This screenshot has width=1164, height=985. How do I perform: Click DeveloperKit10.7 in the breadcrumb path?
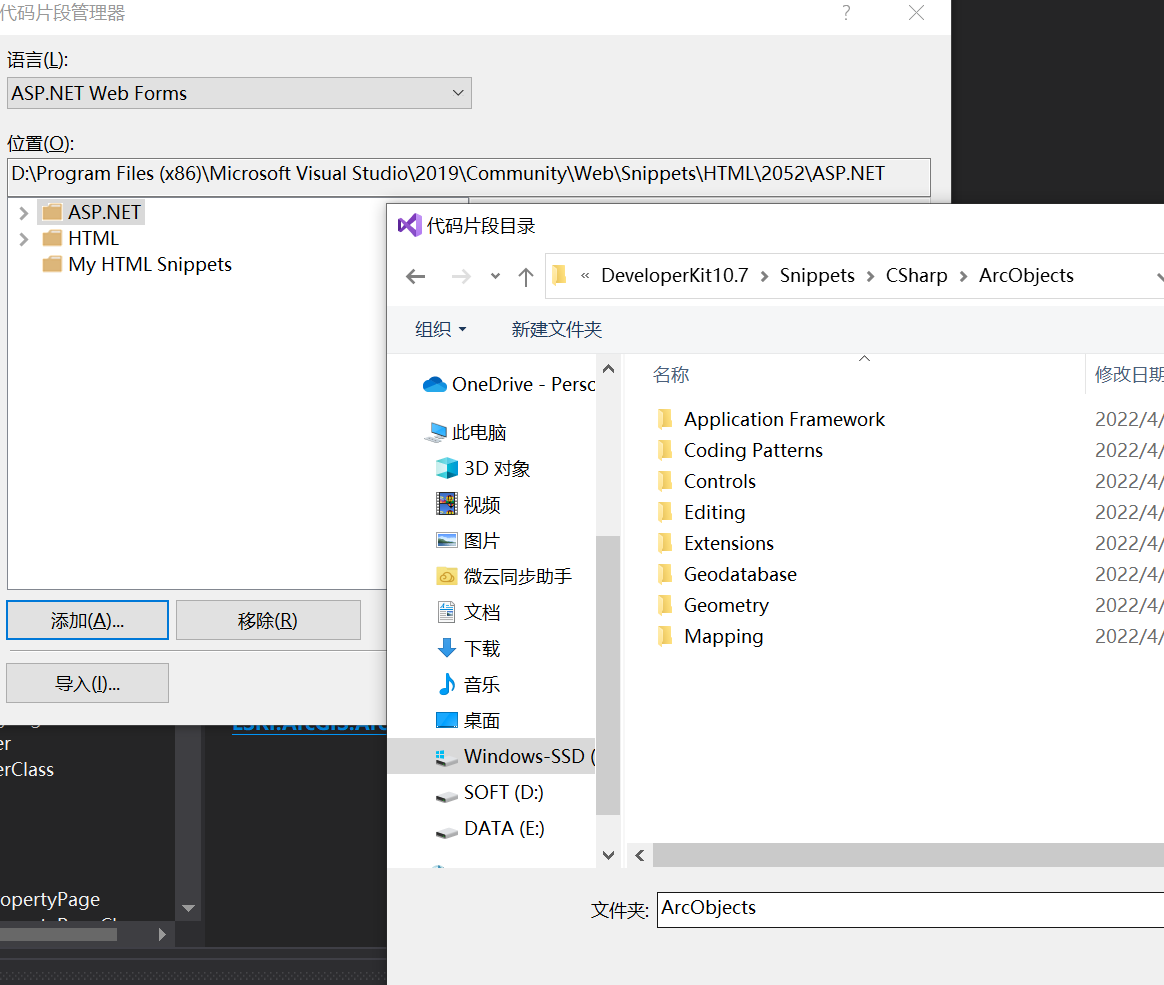click(x=675, y=276)
